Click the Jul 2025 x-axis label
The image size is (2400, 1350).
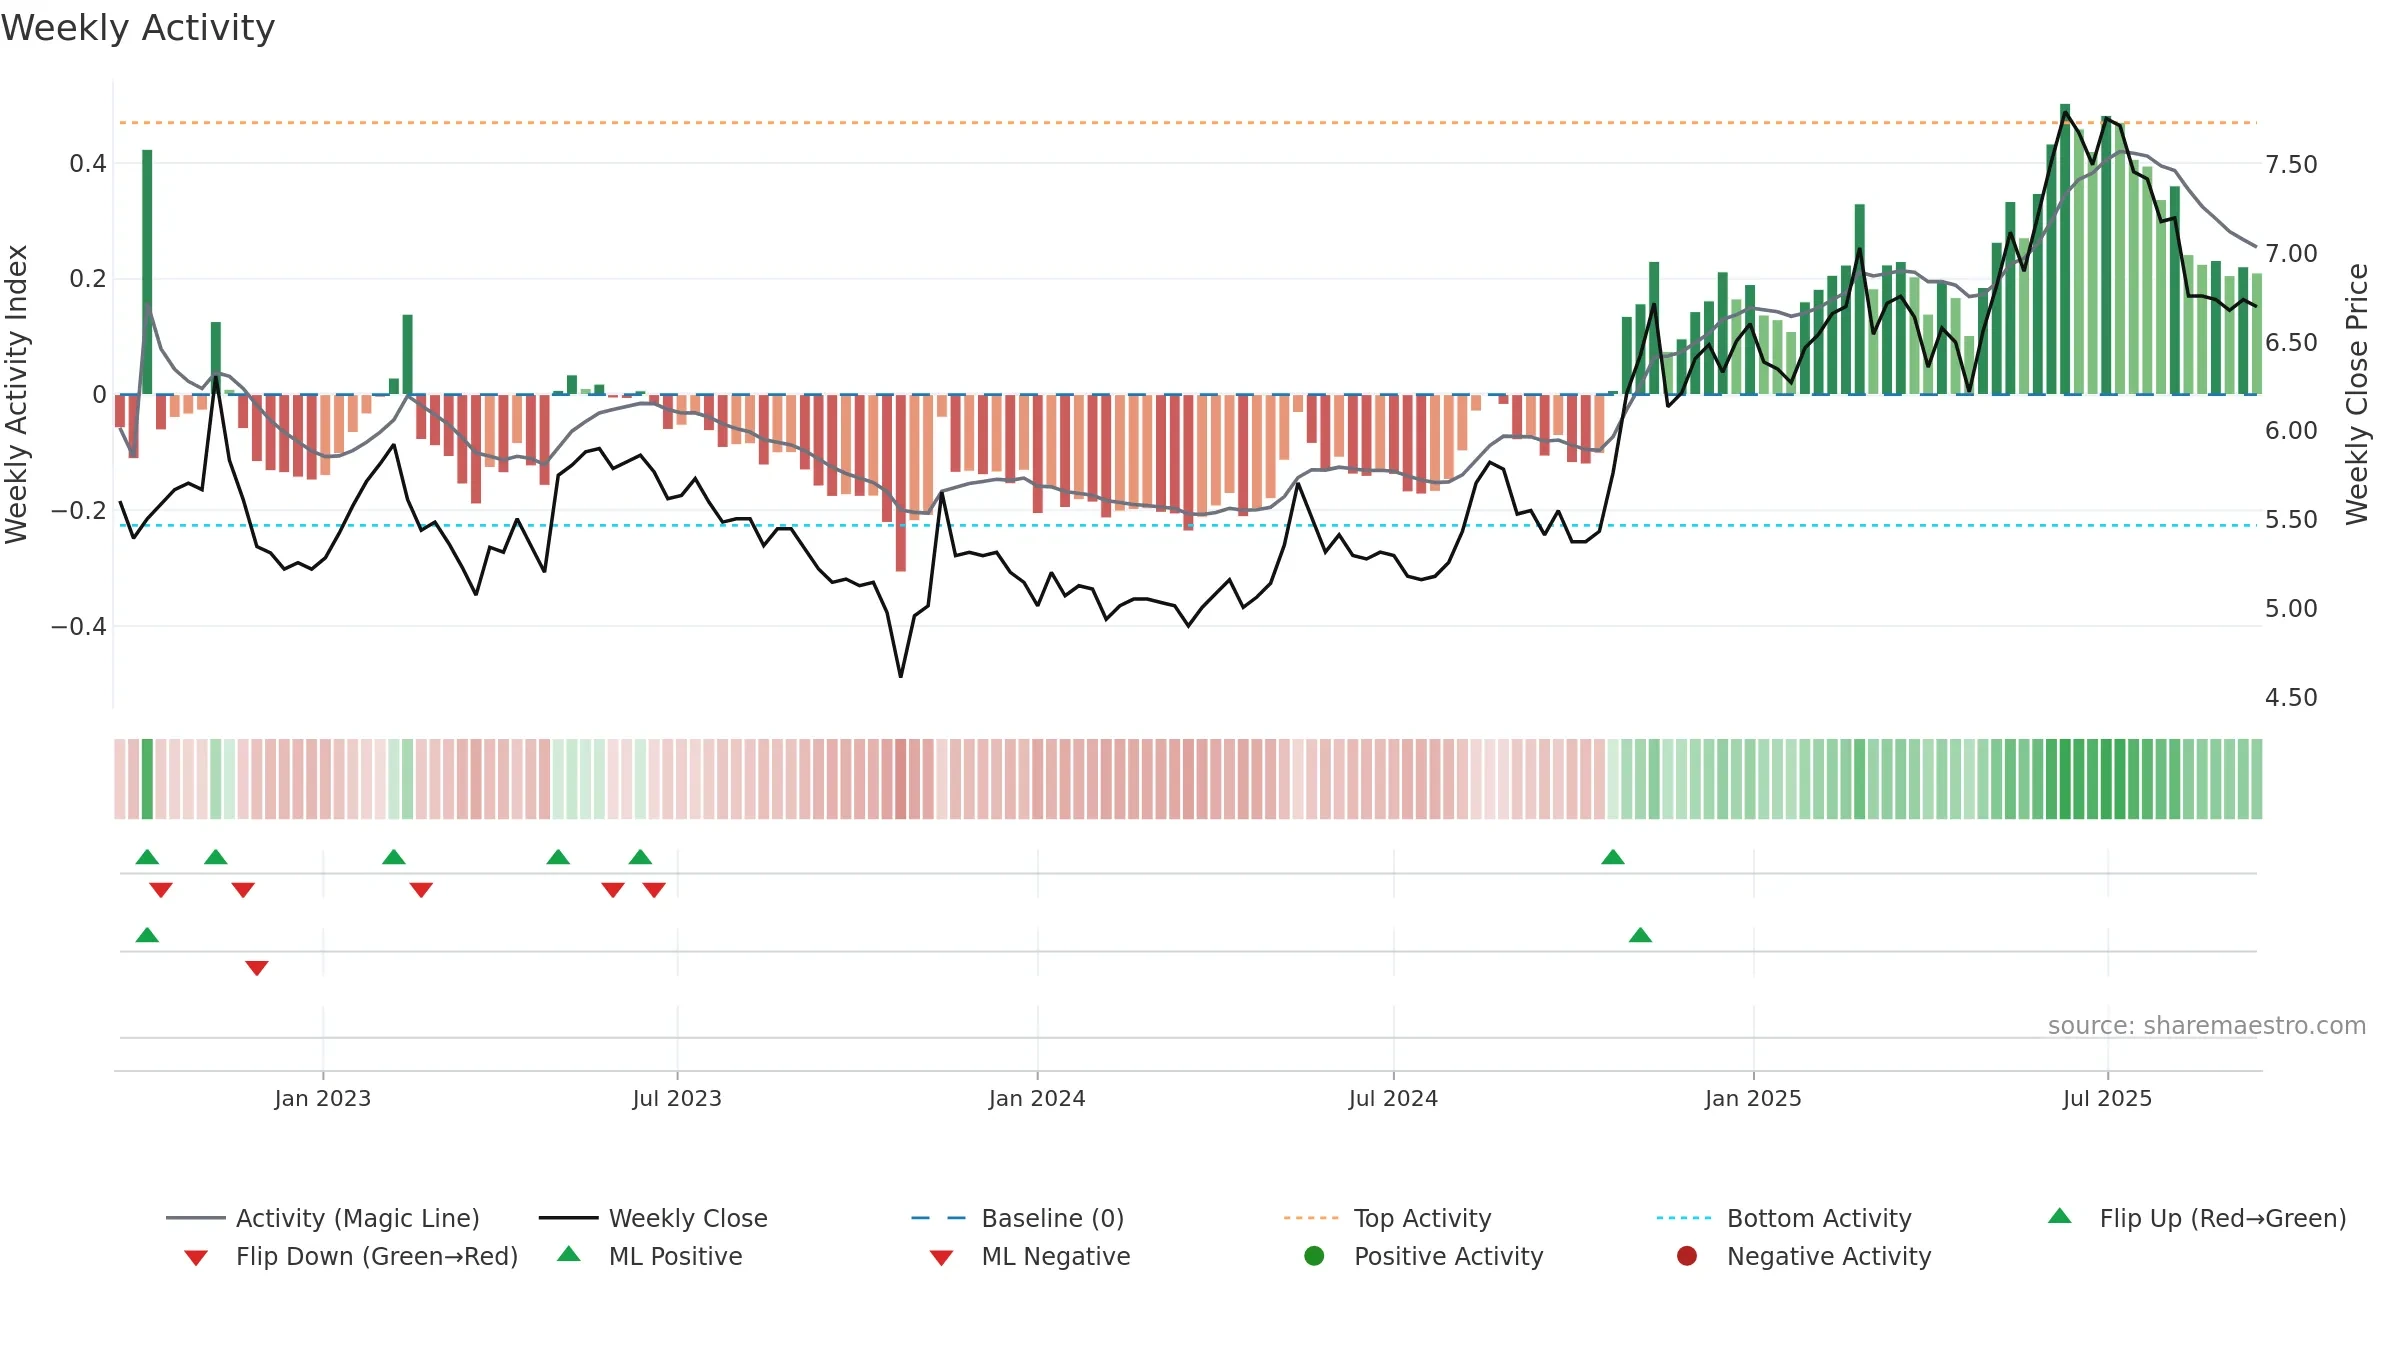[2107, 1098]
